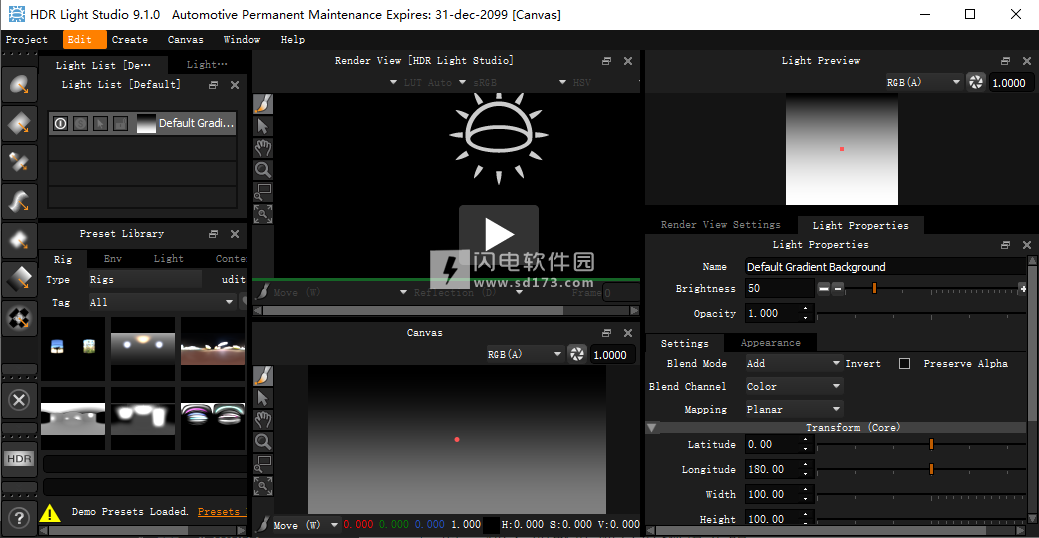Click the black color swatch in Canvas footer
Image resolution: width=1039 pixels, height=538 pixels.
tap(491, 525)
